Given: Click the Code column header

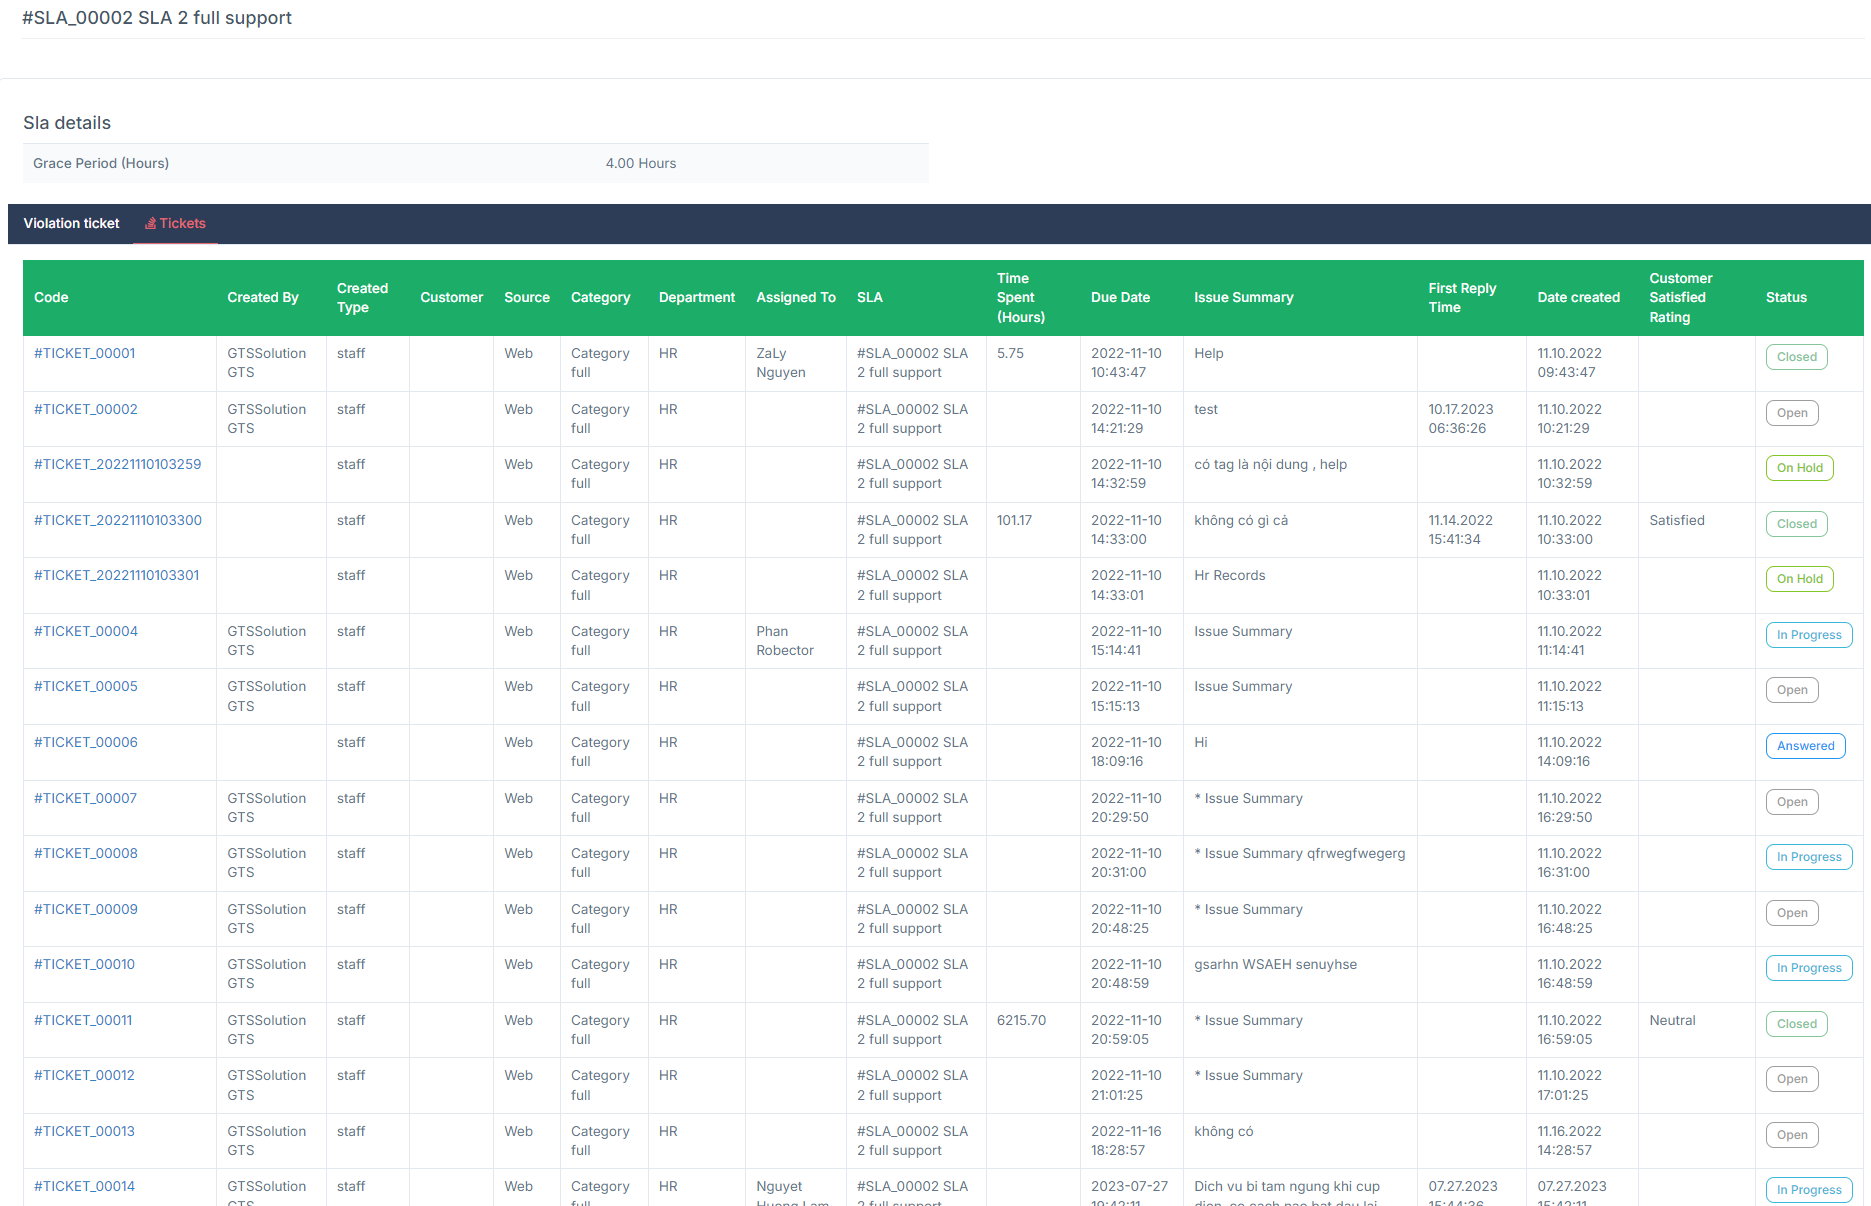Looking at the screenshot, I should [x=50, y=297].
